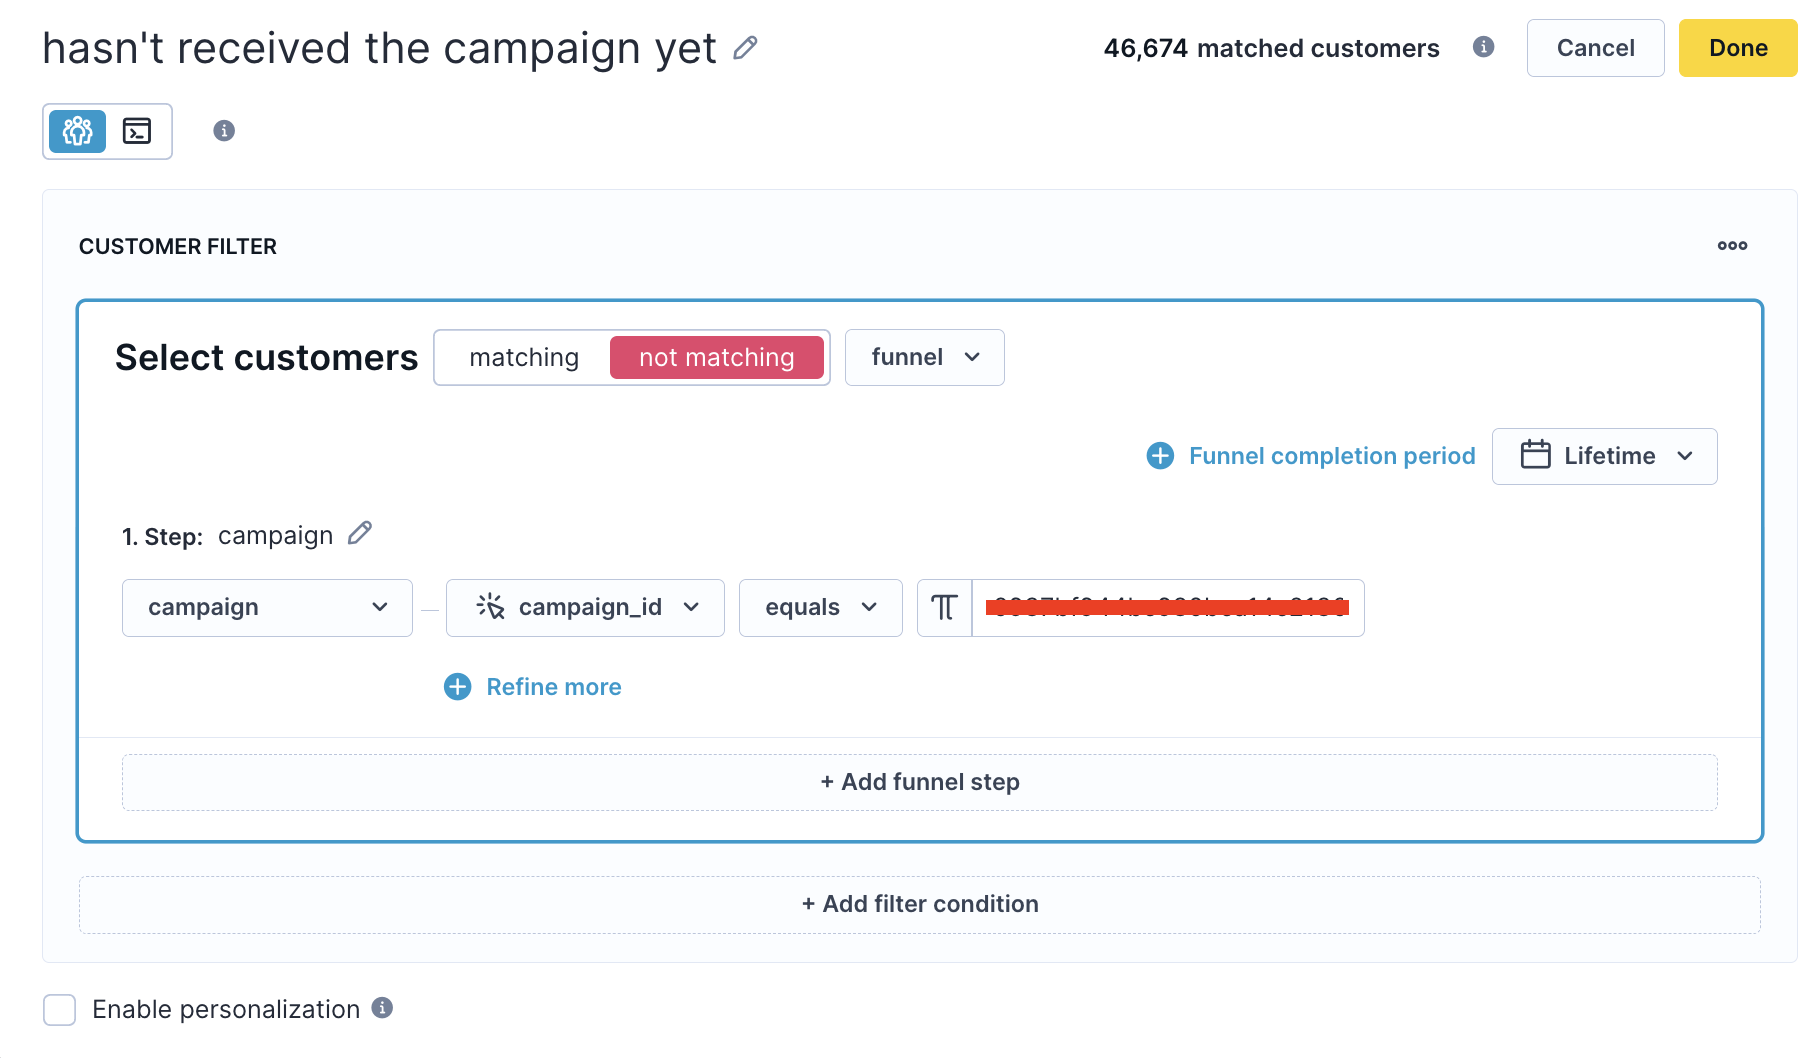The height and width of the screenshot is (1058, 1820).
Task: Rename step with the campaign pencil icon
Action: [x=360, y=533]
